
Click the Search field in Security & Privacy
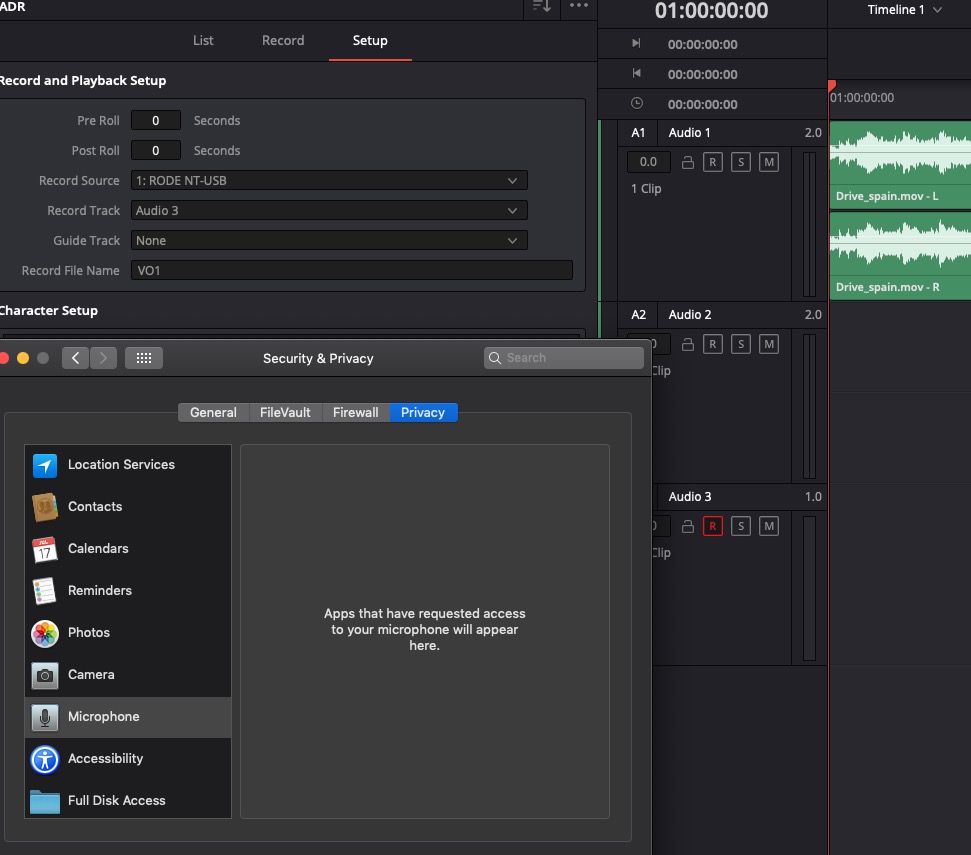coord(564,358)
